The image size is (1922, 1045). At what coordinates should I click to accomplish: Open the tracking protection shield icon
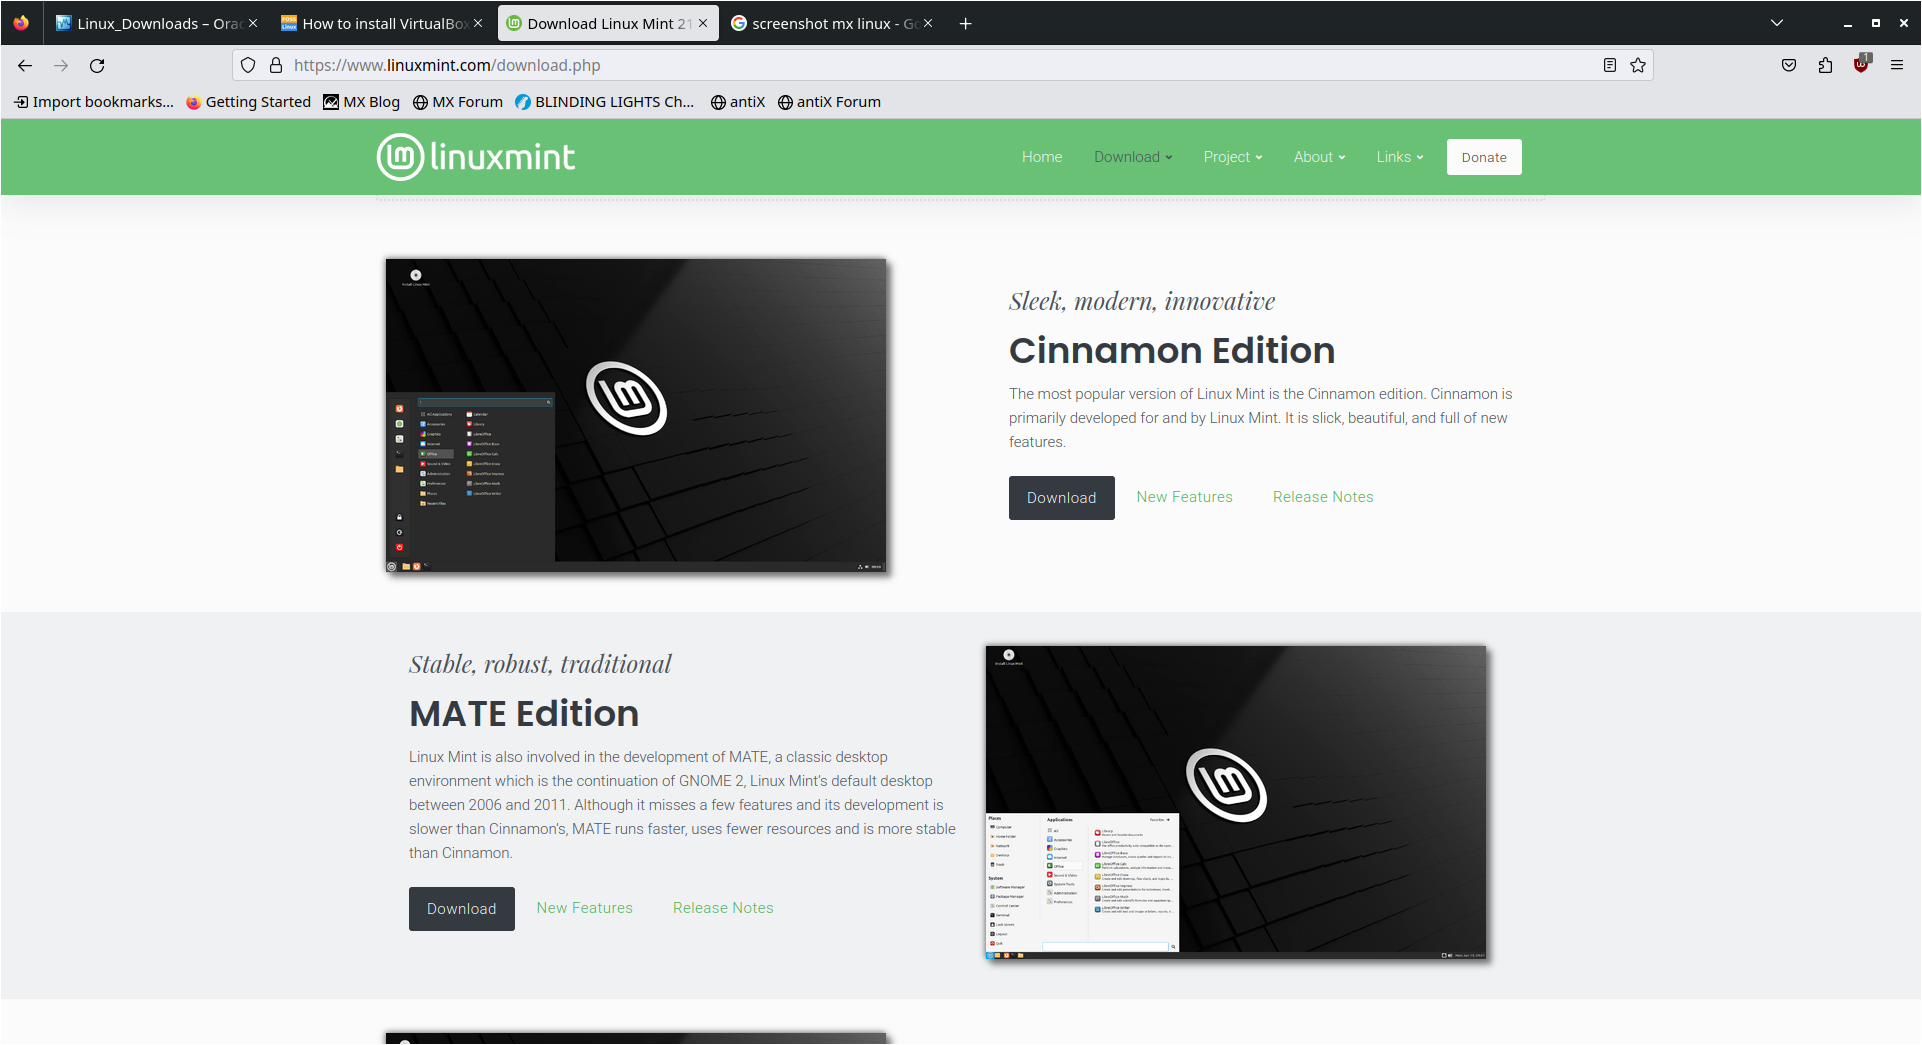(x=248, y=66)
